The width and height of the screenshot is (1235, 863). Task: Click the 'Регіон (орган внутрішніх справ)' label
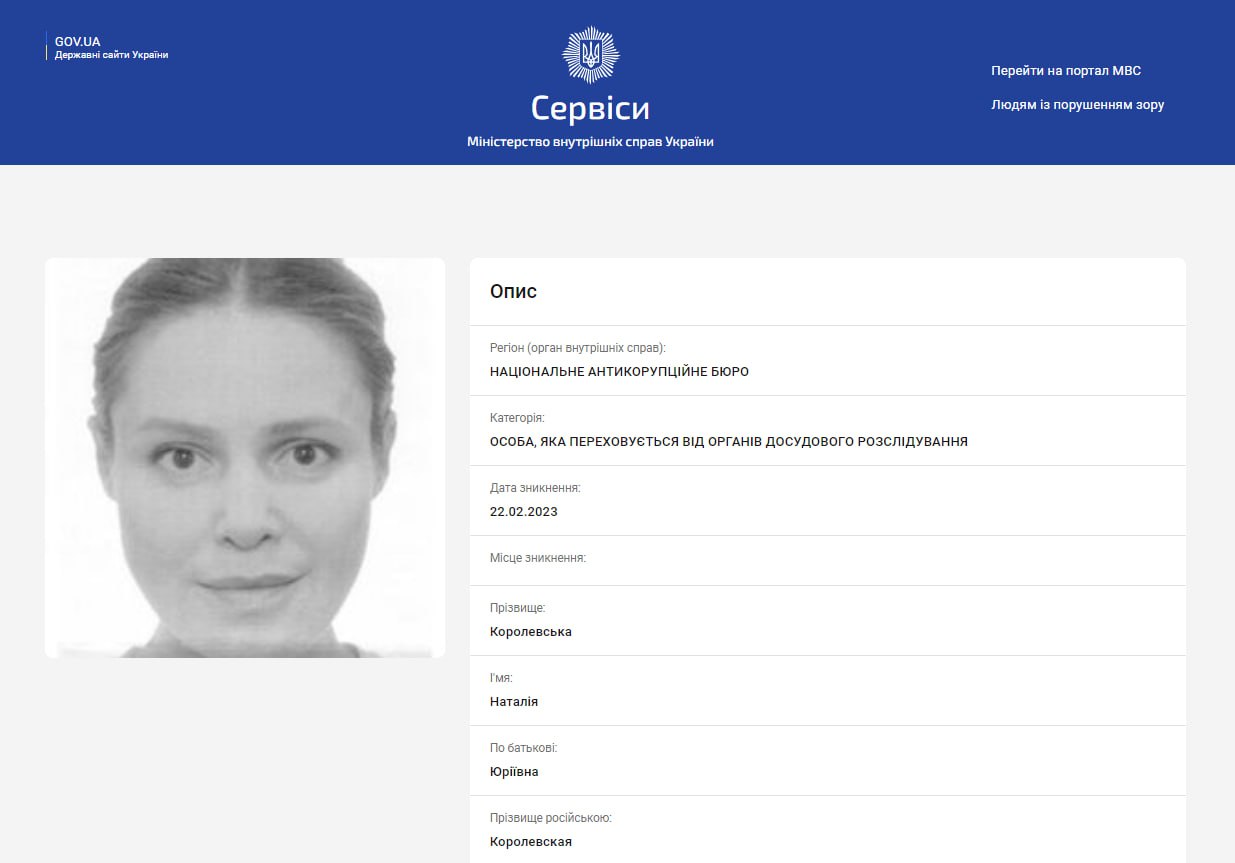point(577,348)
